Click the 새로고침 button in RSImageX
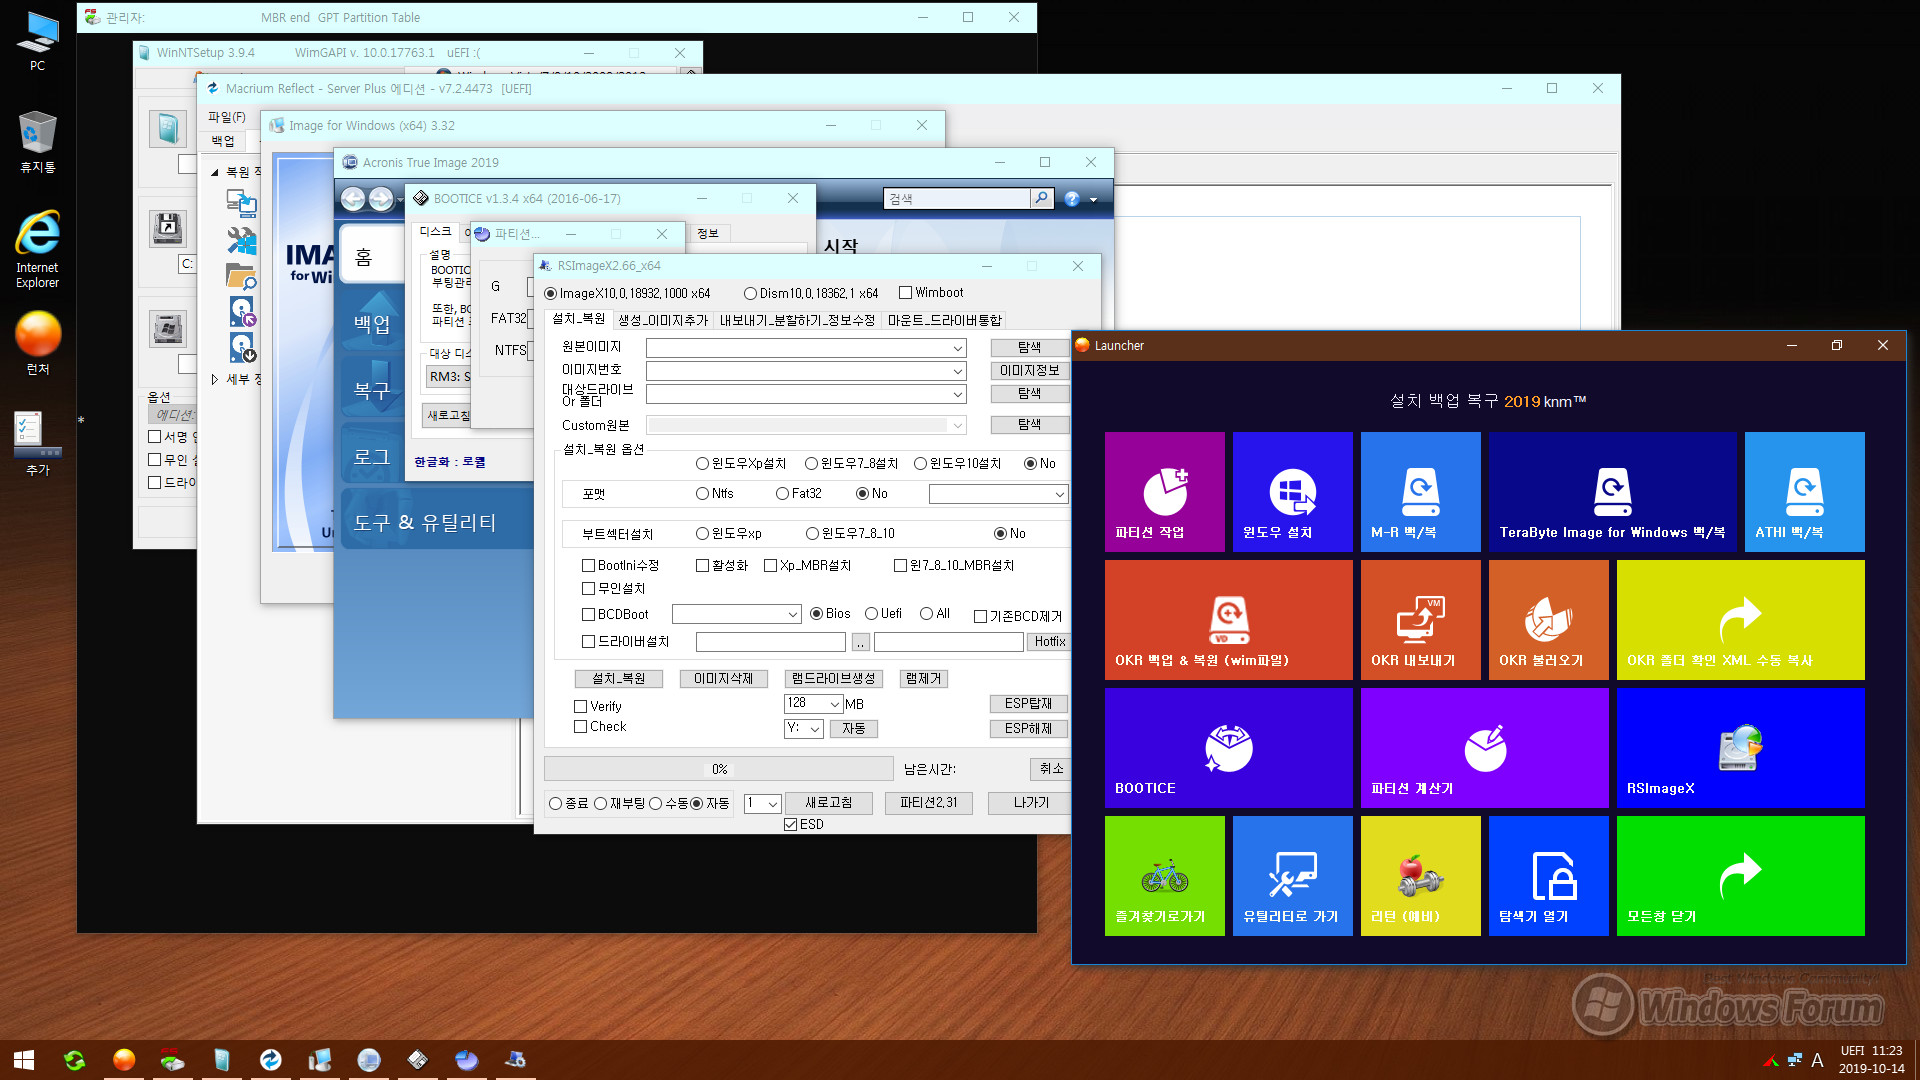Image resolution: width=1920 pixels, height=1080 pixels. pyautogui.click(x=829, y=803)
